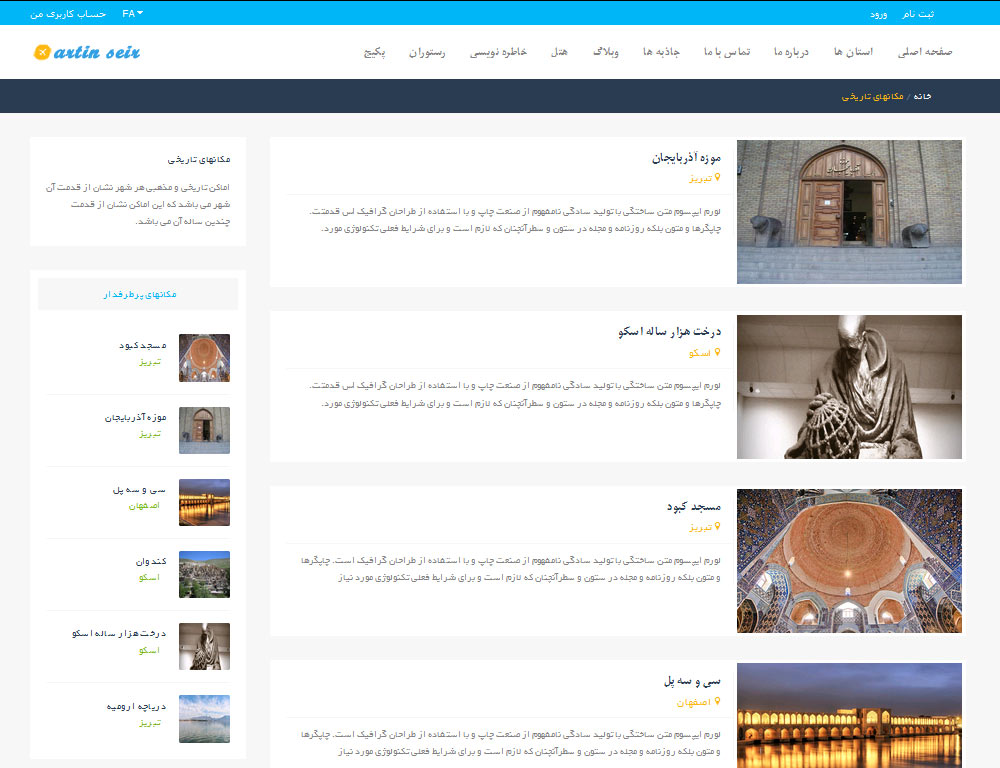Viewport: 1000px width, 768px height.
Task: Open مسجد کبود in popular sidebar
Action: tap(142, 345)
